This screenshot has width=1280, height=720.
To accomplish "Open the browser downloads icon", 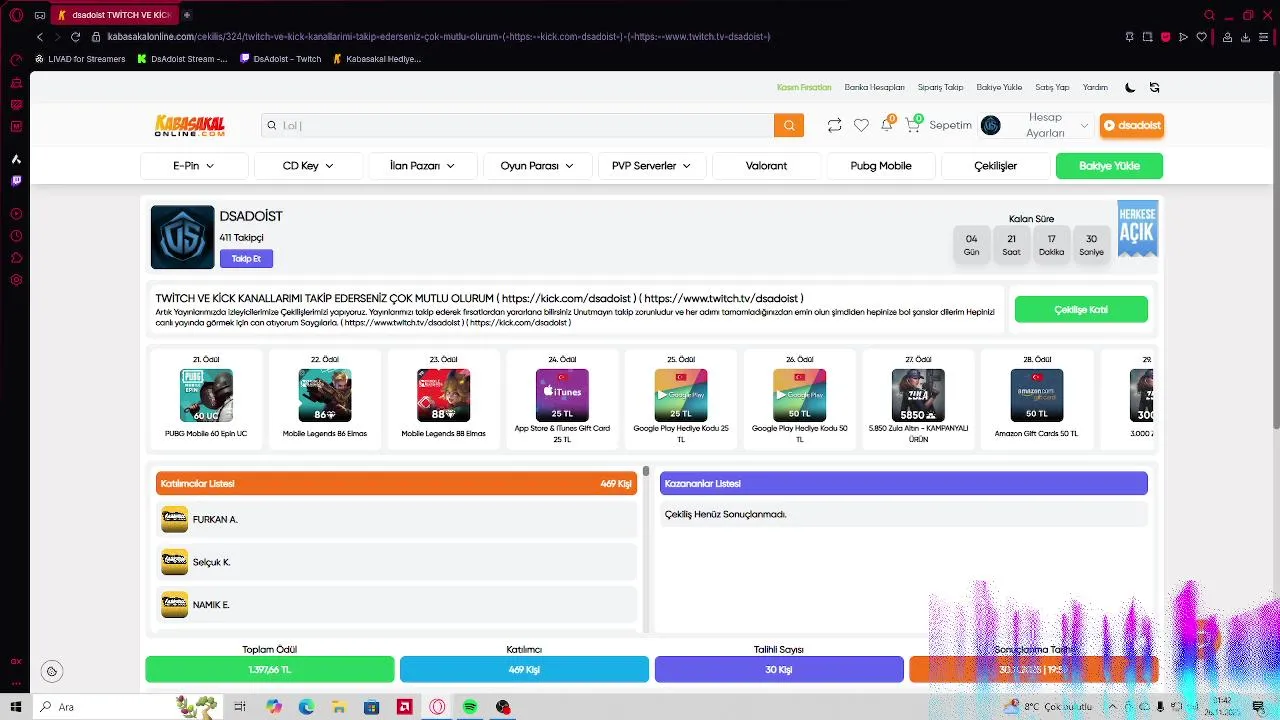I will click(x=1245, y=37).
